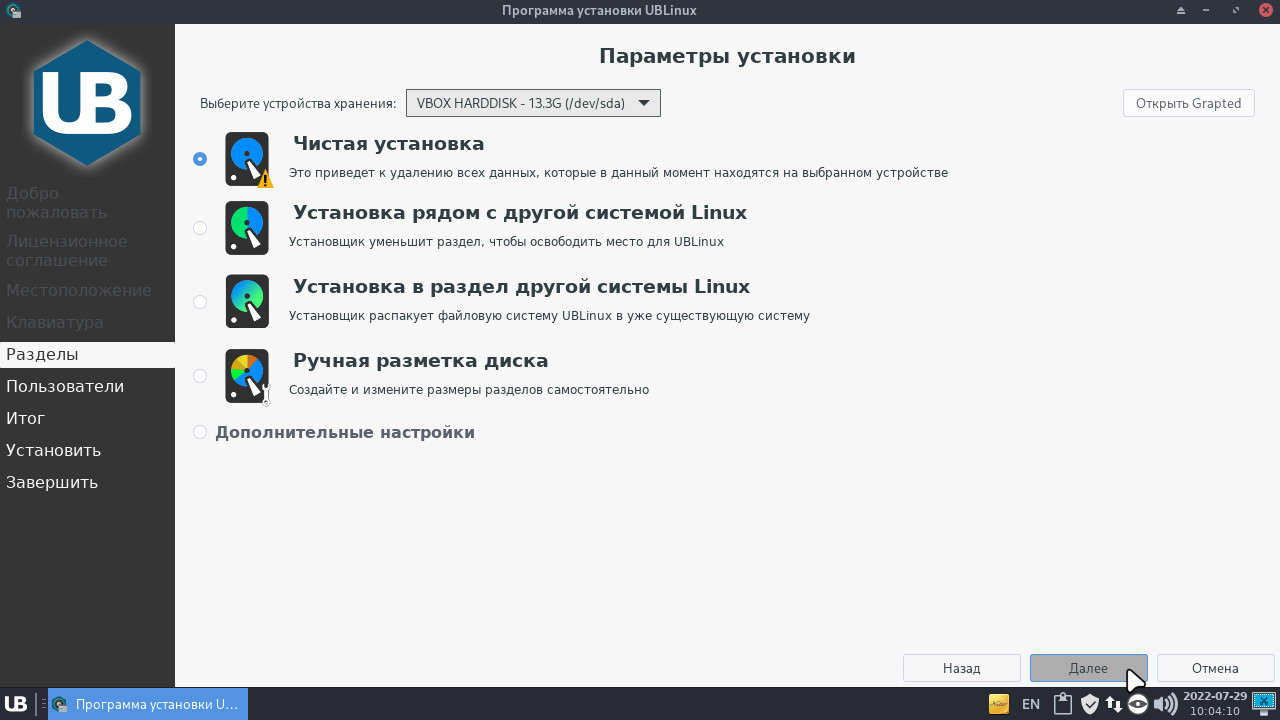Switch the EN keyboard layout indicator
The image size is (1280, 720).
click(x=1031, y=704)
